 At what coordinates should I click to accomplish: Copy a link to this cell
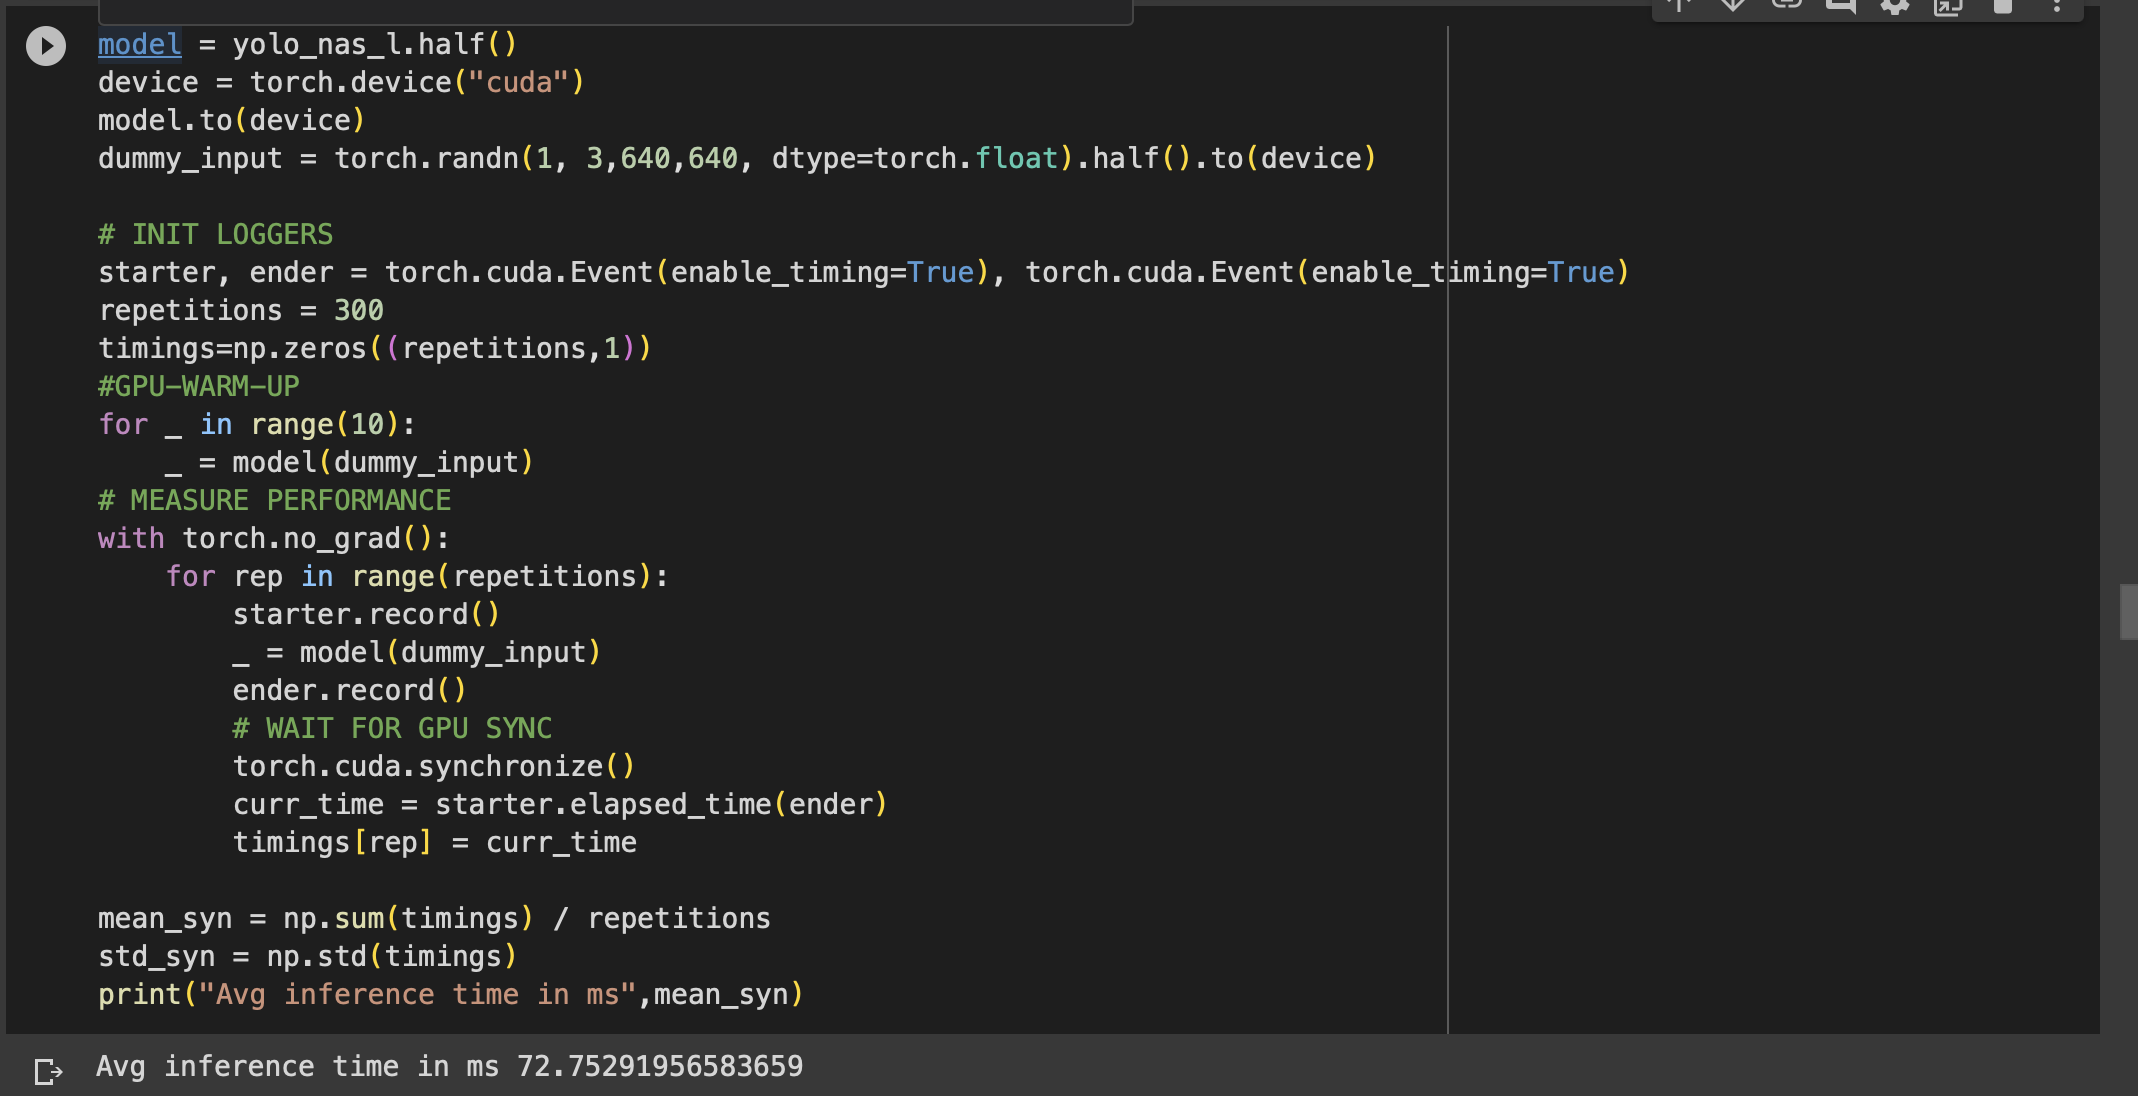tap(1788, 8)
